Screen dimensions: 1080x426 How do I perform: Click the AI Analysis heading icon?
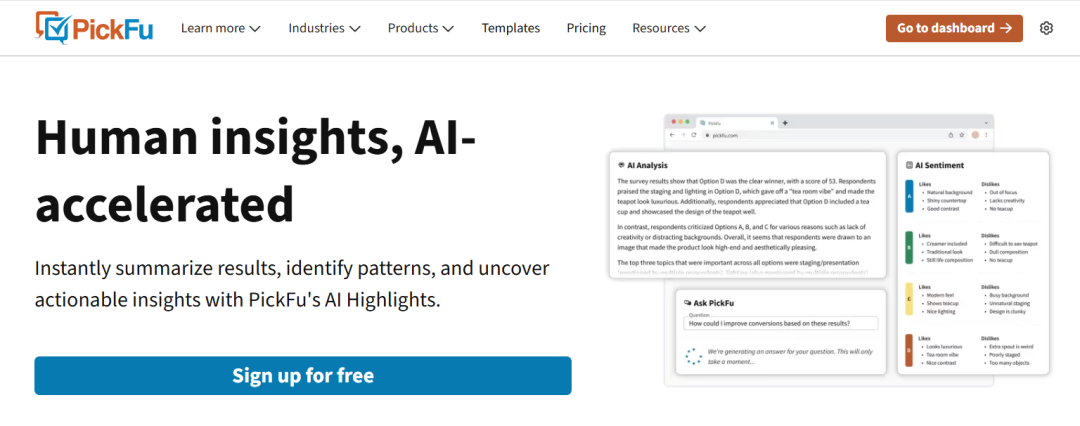point(621,165)
